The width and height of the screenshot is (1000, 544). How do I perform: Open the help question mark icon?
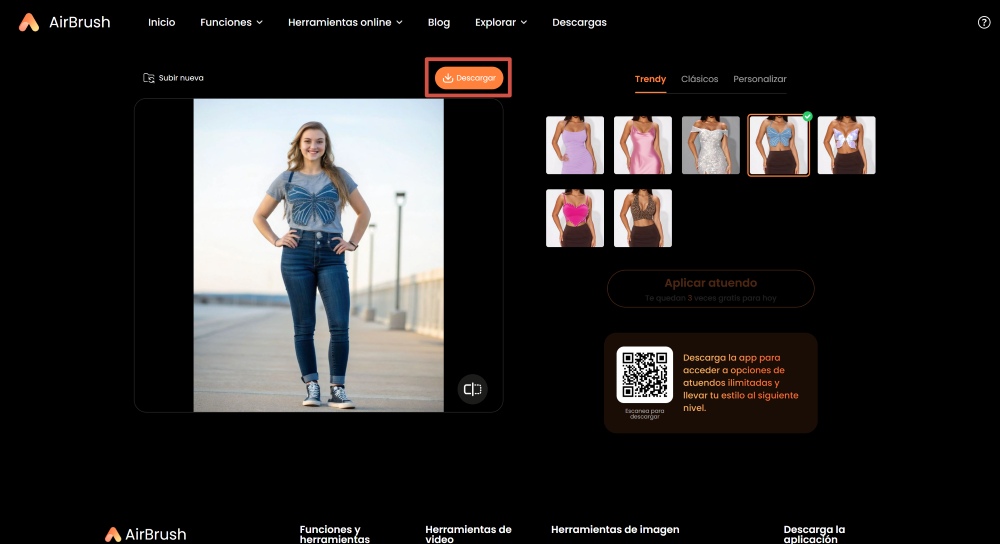tap(983, 22)
